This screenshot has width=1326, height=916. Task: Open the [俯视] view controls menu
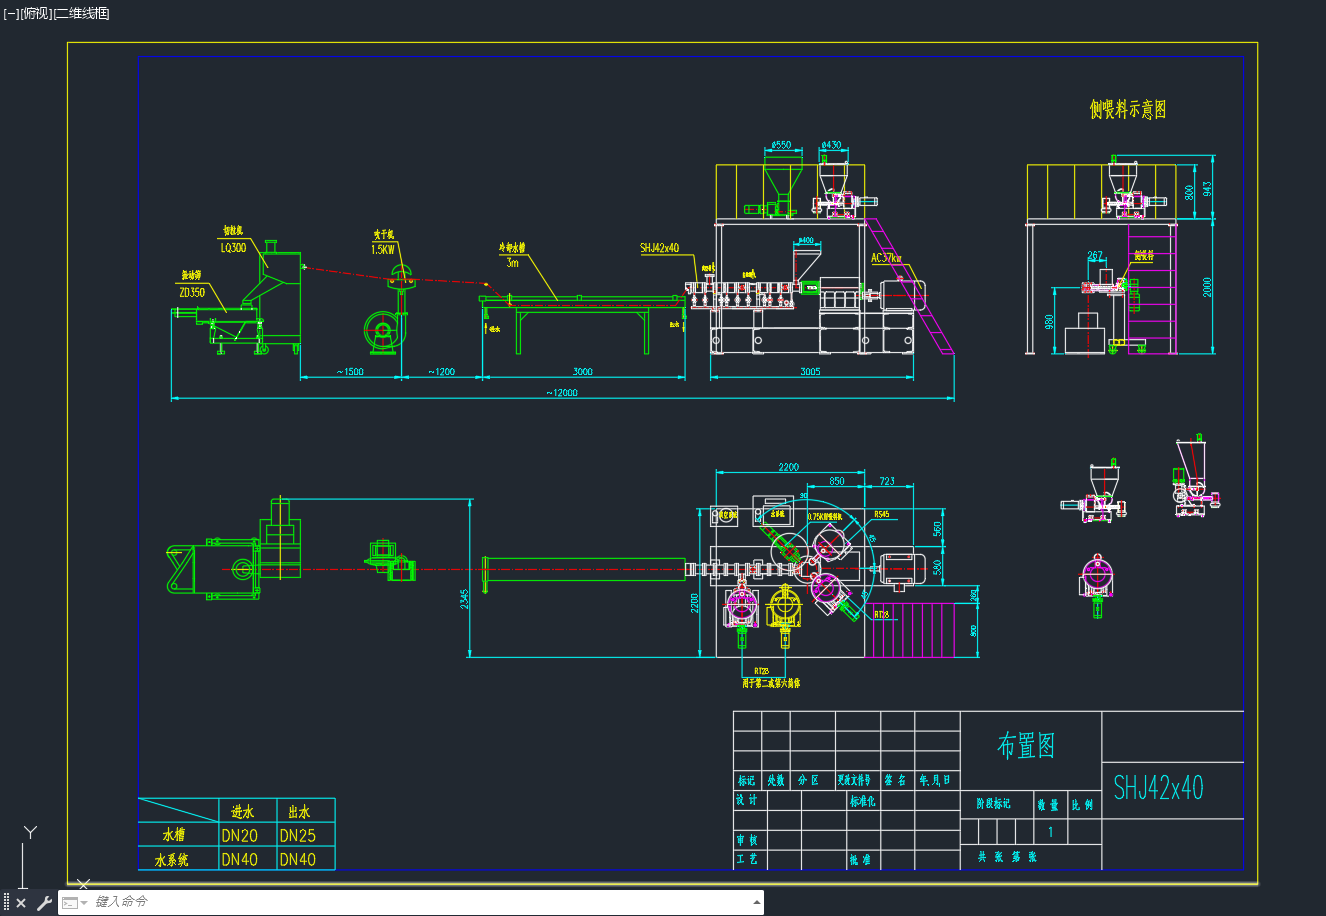pos(36,13)
